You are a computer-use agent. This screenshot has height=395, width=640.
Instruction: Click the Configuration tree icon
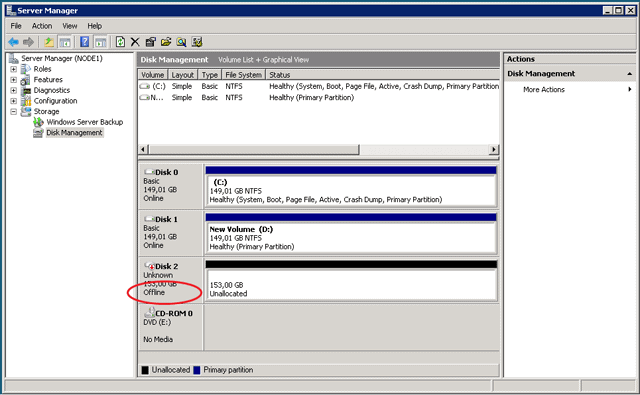tap(26, 101)
